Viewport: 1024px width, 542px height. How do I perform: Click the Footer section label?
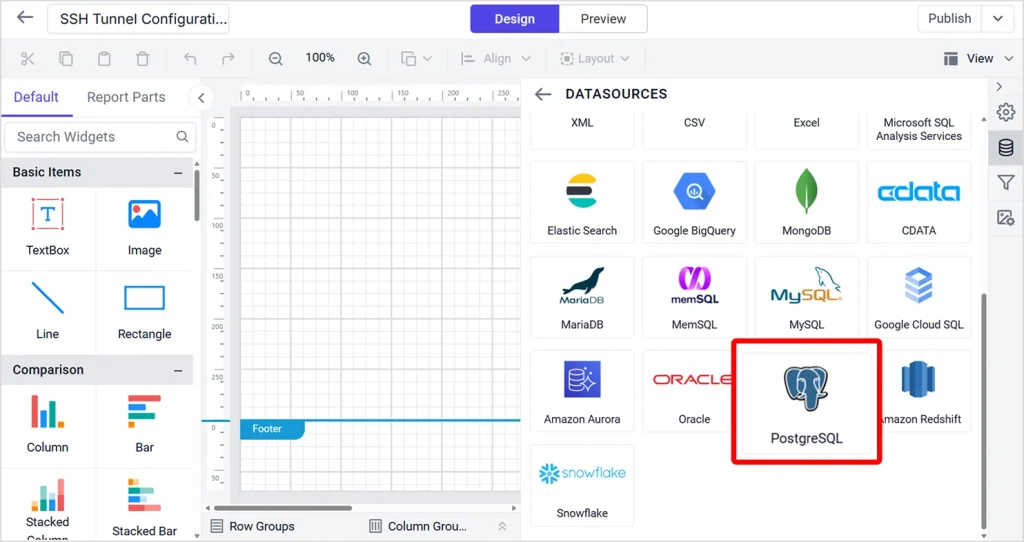272,429
